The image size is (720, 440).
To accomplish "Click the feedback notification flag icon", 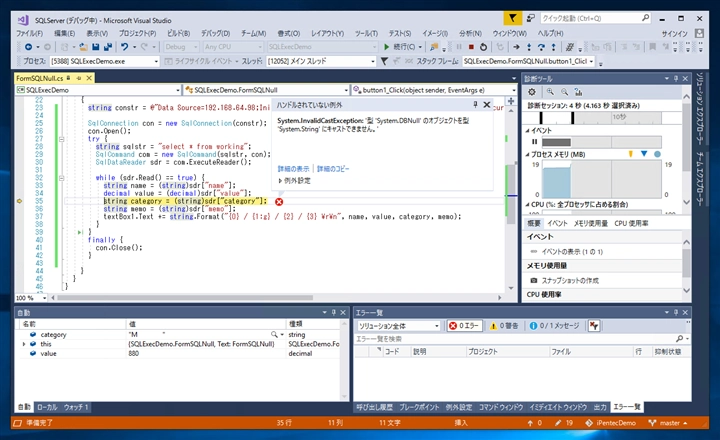I will (x=512, y=18).
